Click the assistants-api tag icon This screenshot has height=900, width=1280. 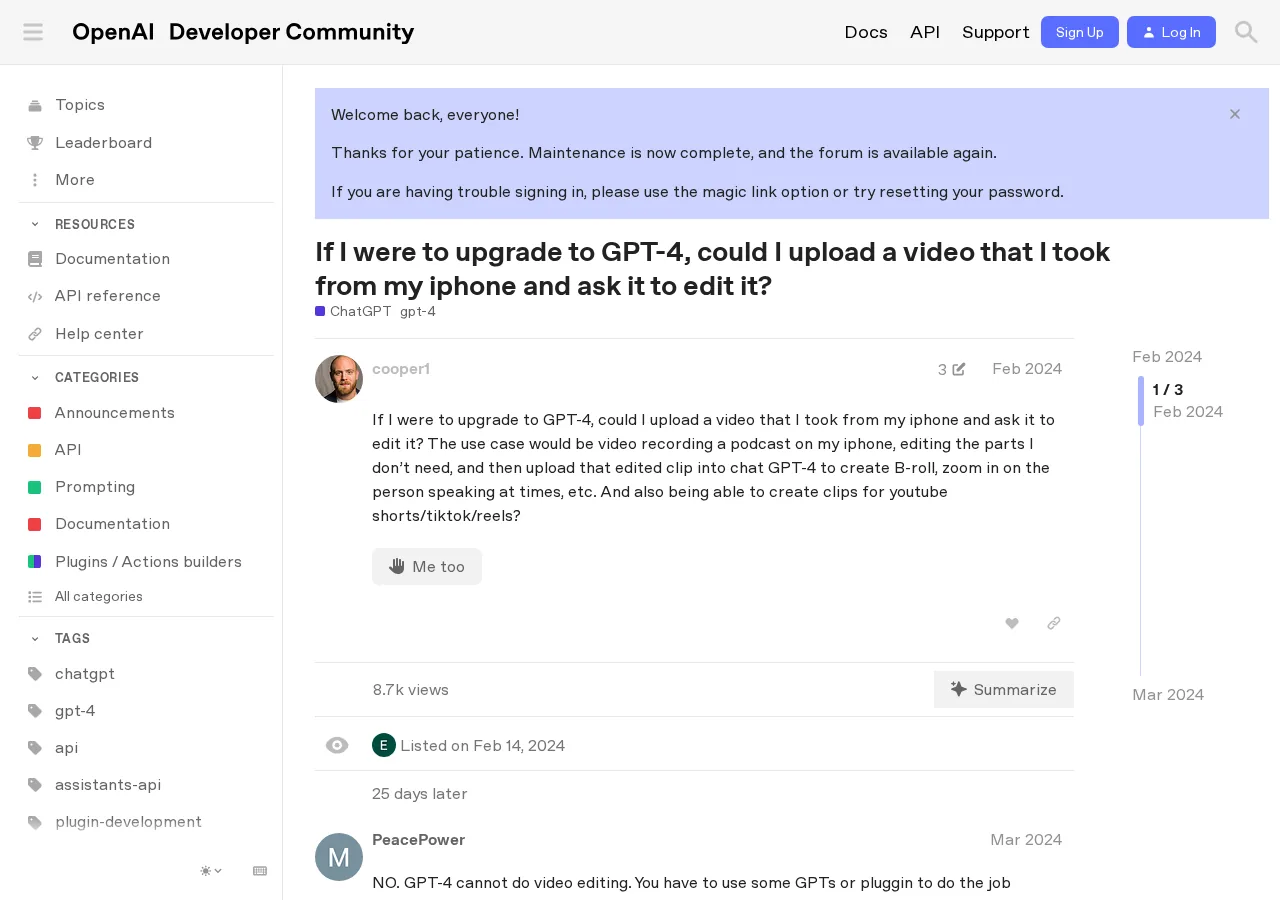click(x=35, y=785)
